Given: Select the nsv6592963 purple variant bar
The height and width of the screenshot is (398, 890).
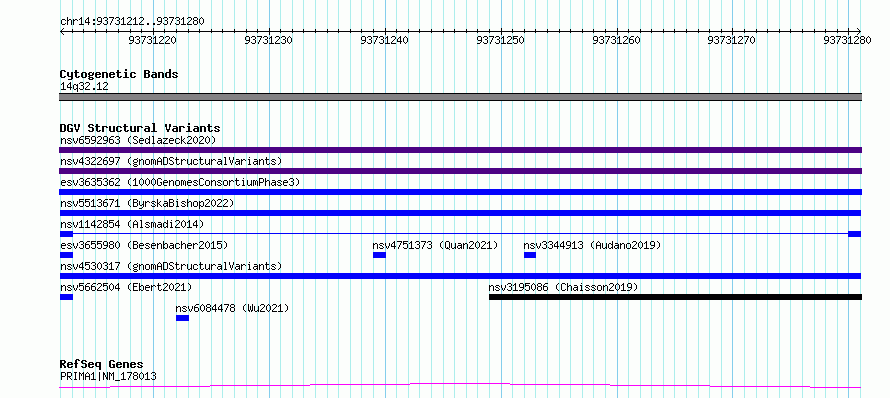Looking at the screenshot, I should [x=460, y=150].
